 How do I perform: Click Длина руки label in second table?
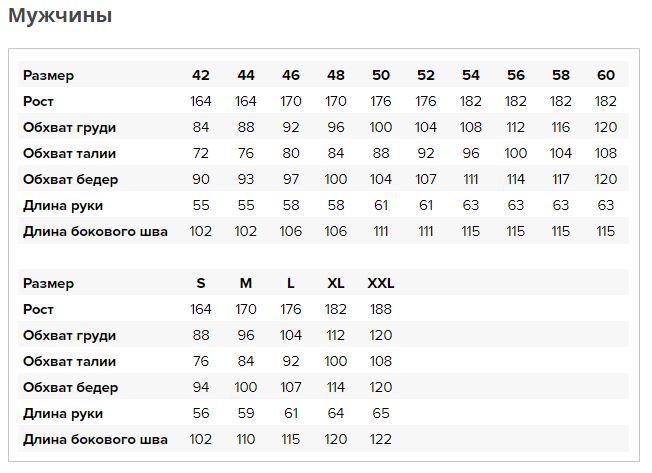tap(63, 414)
